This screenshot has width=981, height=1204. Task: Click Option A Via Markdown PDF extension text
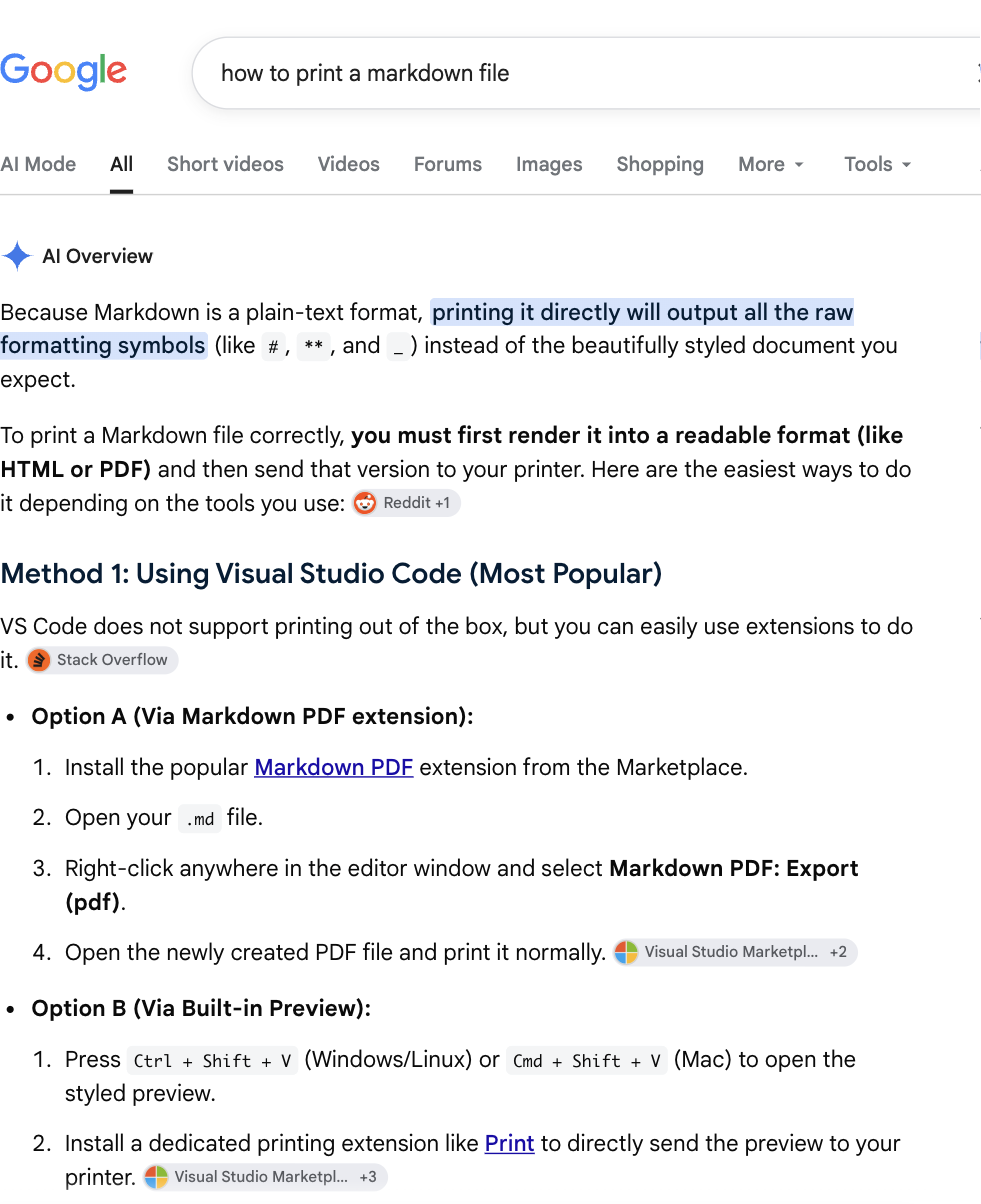point(252,716)
